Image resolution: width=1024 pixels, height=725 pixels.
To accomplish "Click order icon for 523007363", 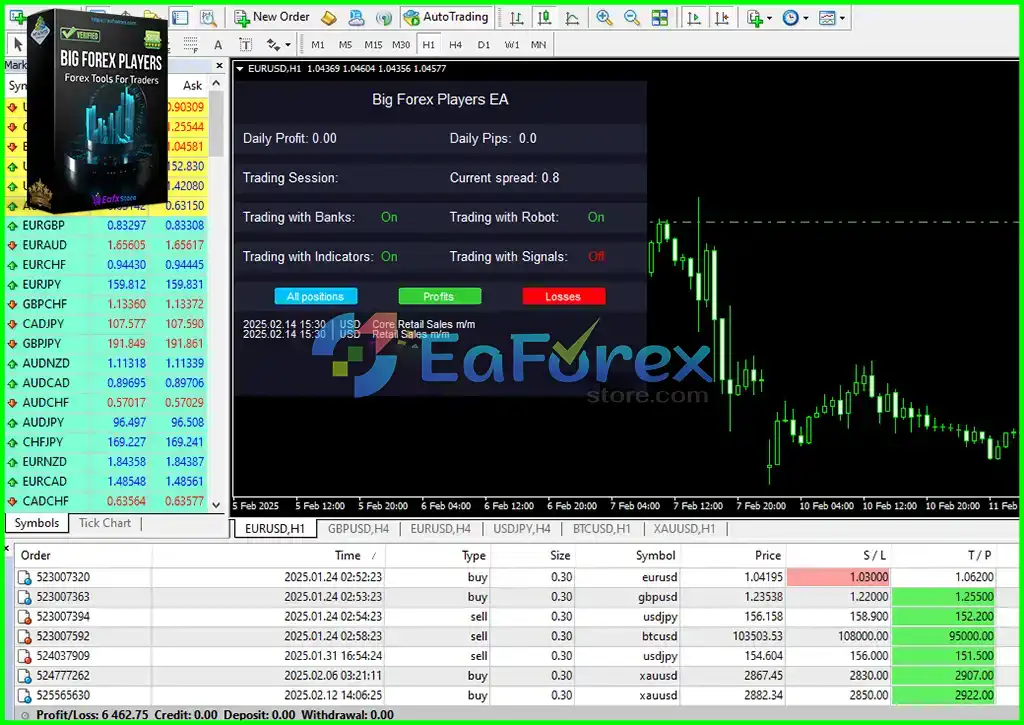I will click(x=25, y=597).
